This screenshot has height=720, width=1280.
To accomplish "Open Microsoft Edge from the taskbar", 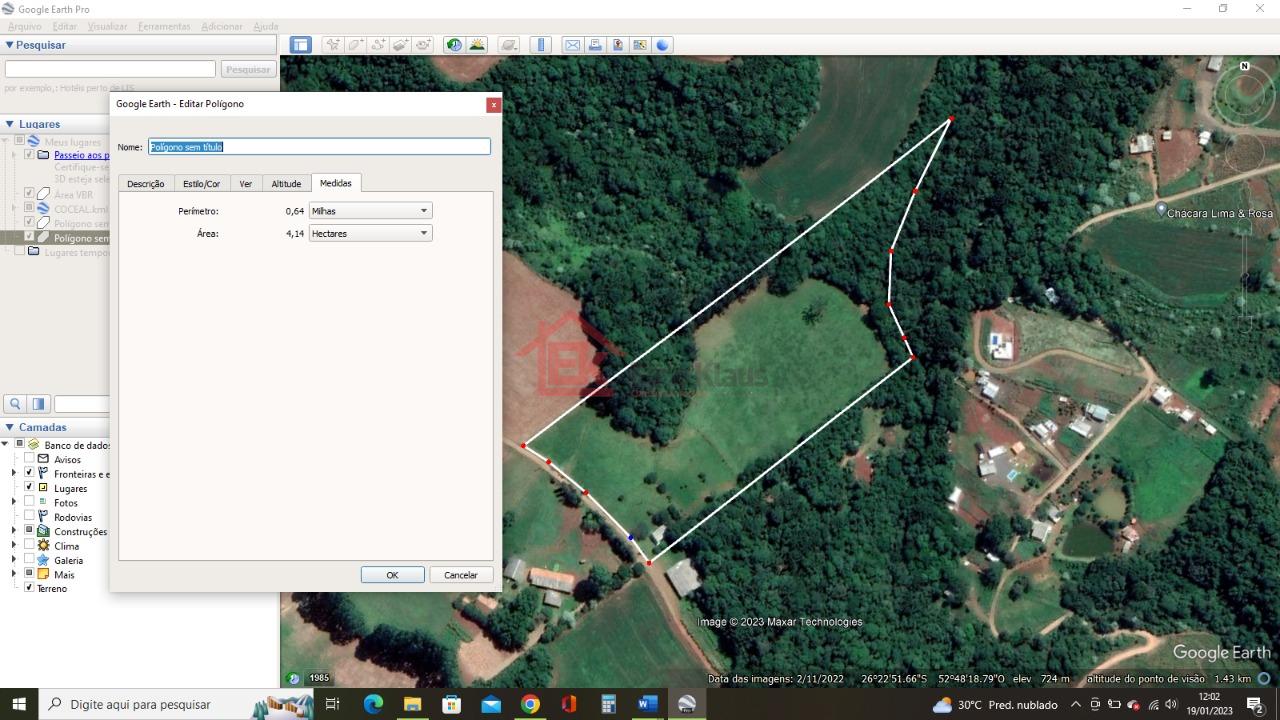I will (373, 704).
